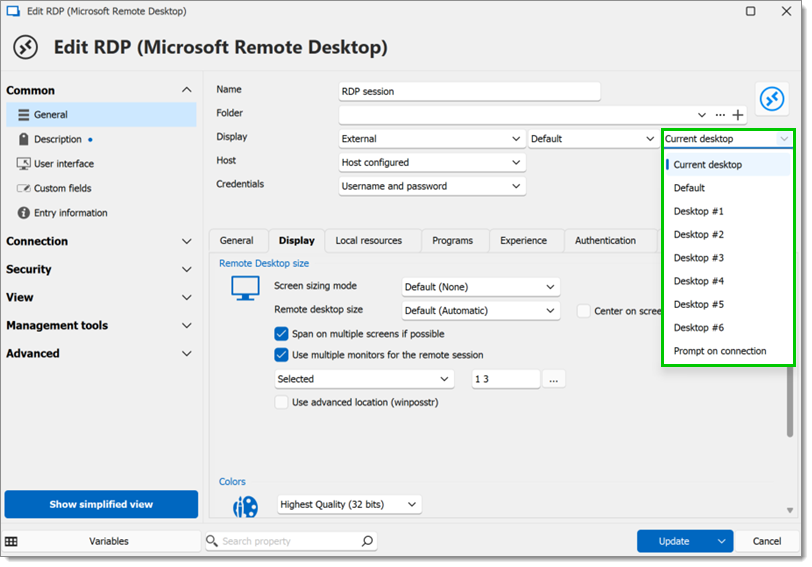Click the Search property field

coord(290,541)
